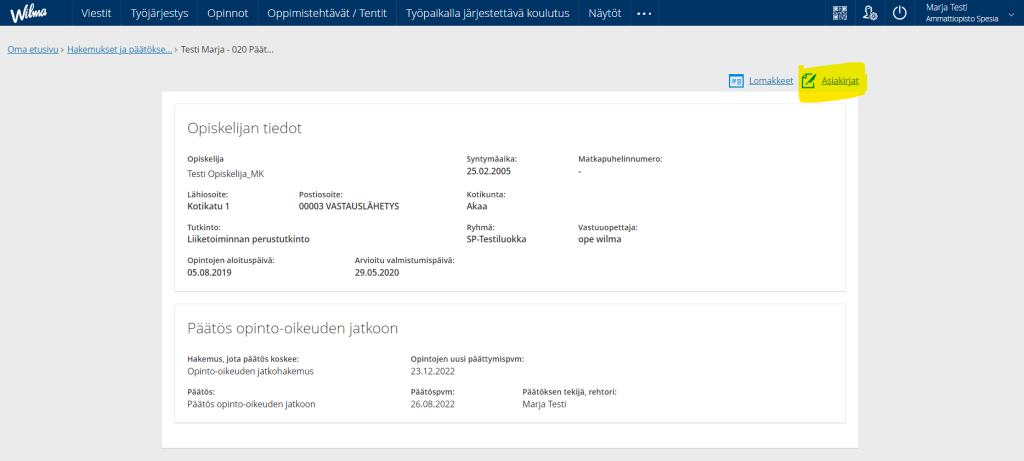Image resolution: width=1024 pixels, height=461 pixels.
Task: Go to Hakemukset ja päätökse... breadcrumb
Action: click(x=119, y=49)
